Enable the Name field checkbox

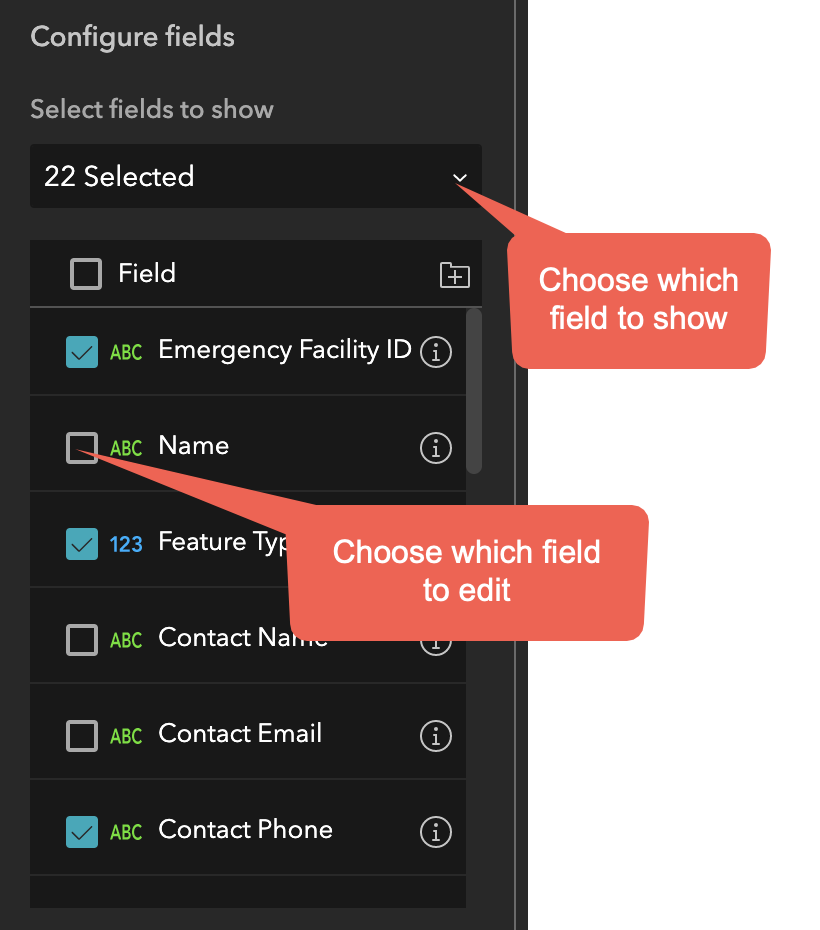pos(82,448)
